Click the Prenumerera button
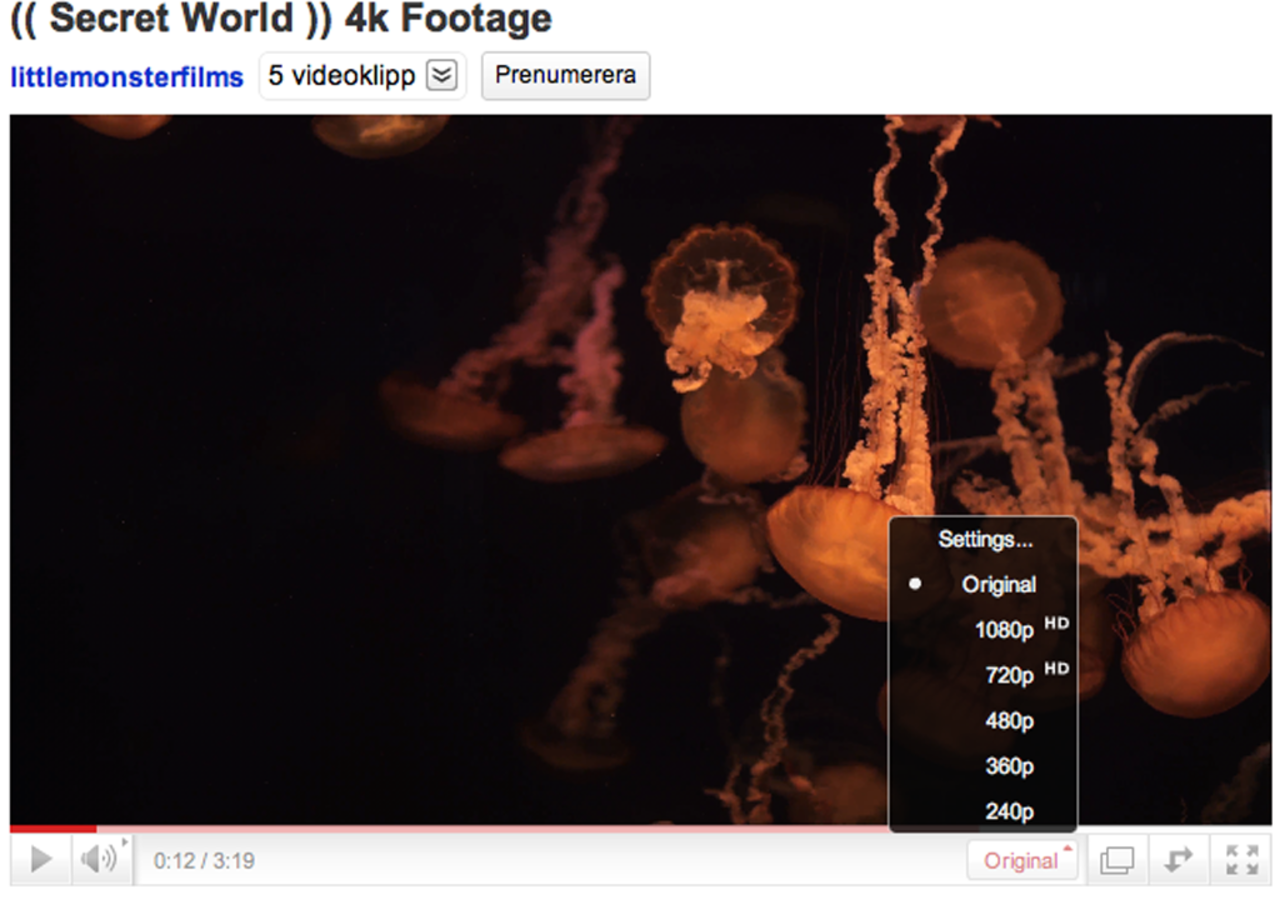 565,75
